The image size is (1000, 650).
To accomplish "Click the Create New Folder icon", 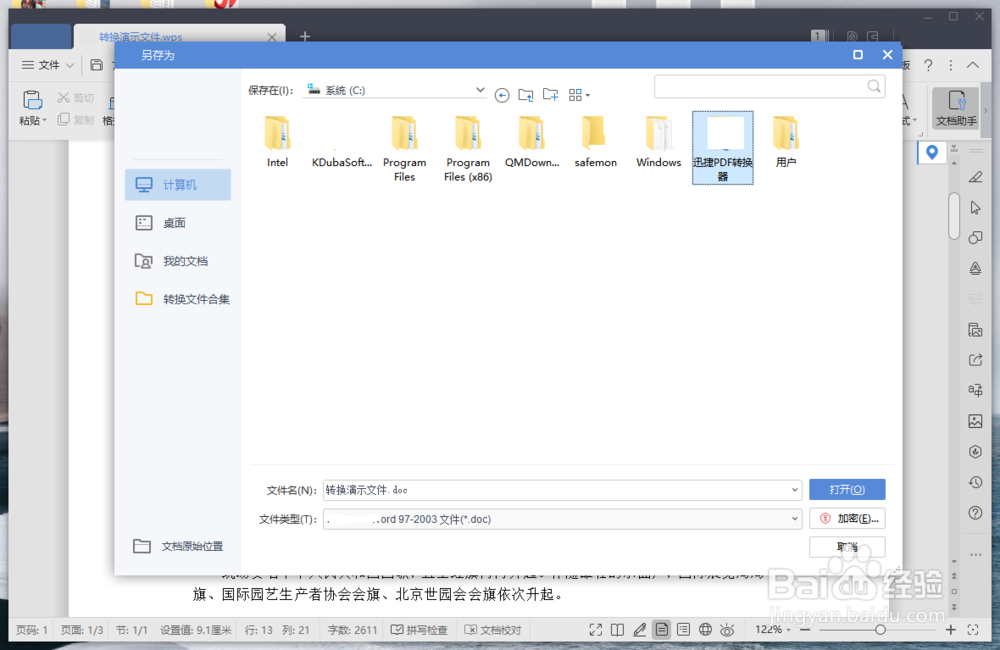I will pyautogui.click(x=550, y=94).
